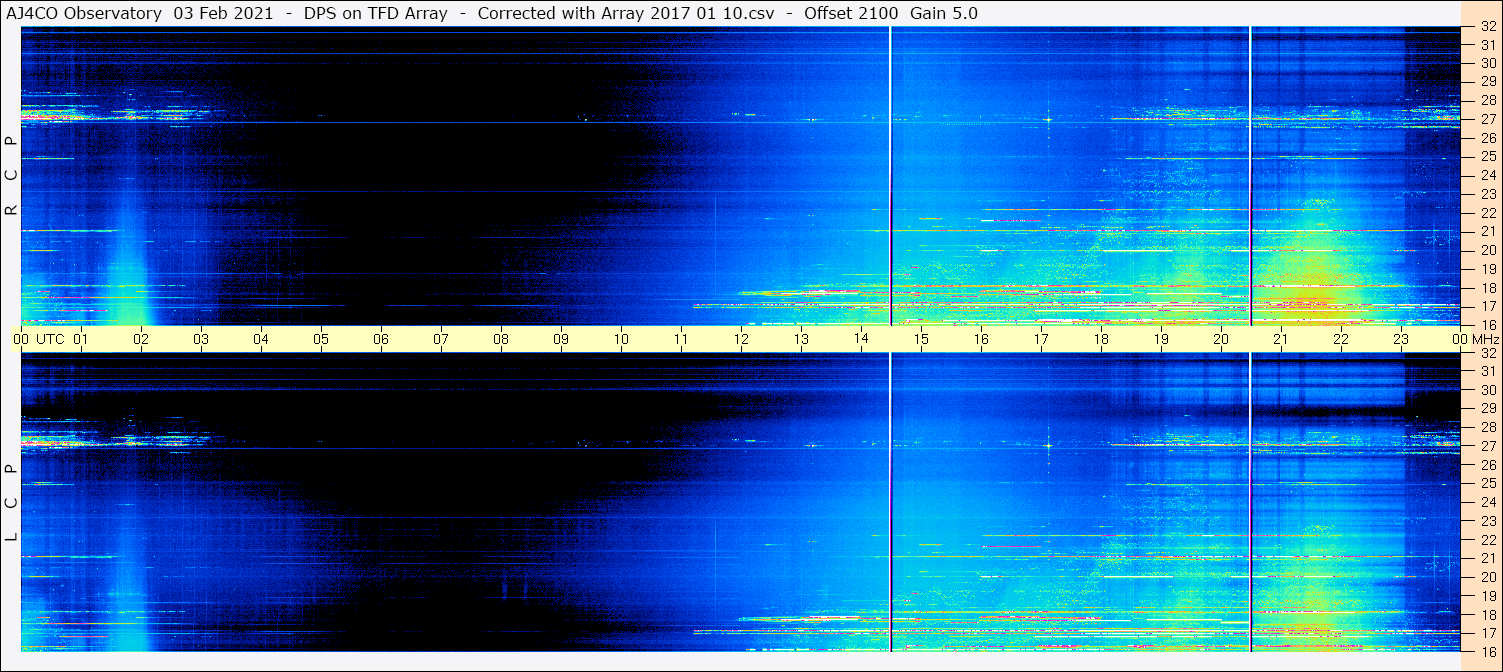1503x672 pixels.
Task: Select hour 19 on the time axis
Action: coord(1161,339)
